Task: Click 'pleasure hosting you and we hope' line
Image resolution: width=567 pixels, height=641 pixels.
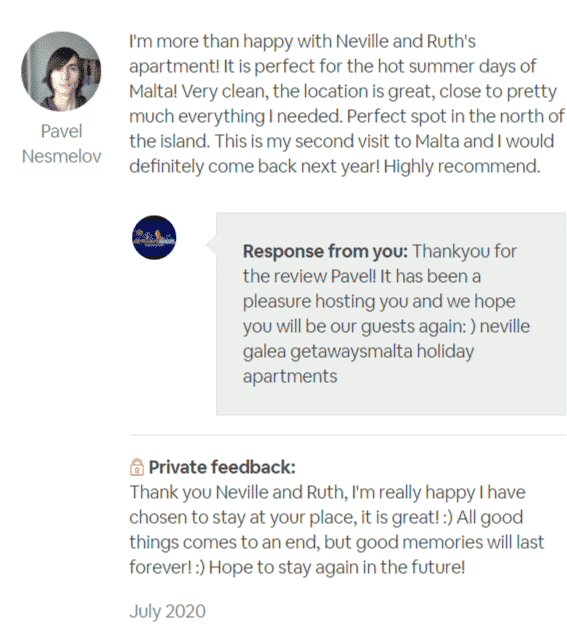Action: click(x=379, y=301)
